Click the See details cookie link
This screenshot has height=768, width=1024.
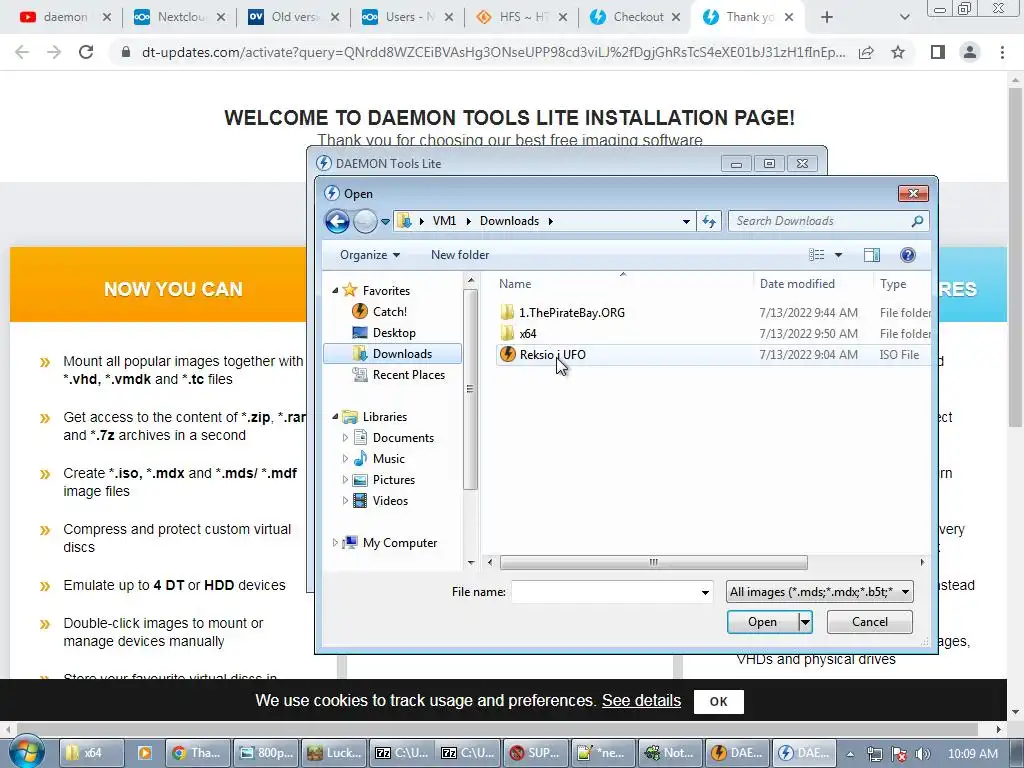641,701
